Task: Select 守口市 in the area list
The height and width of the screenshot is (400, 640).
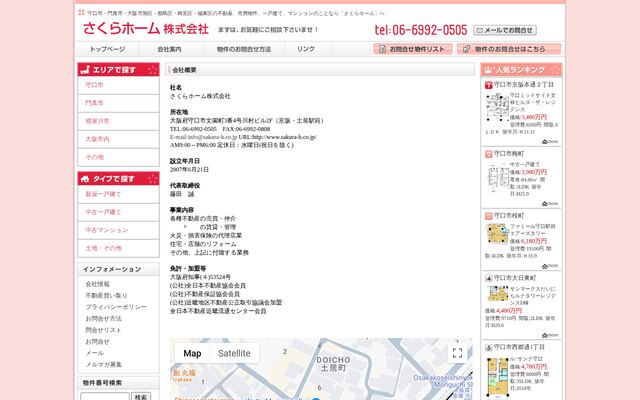Action: click(x=118, y=85)
